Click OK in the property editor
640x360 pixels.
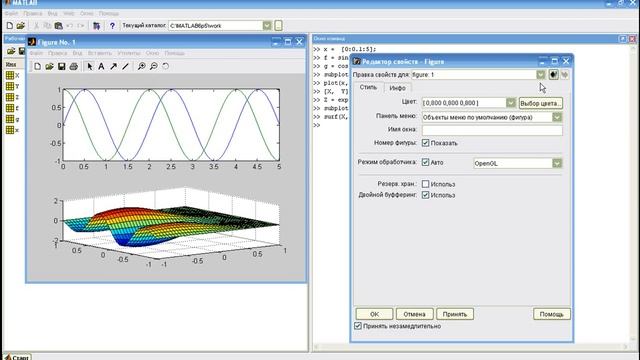click(x=374, y=314)
